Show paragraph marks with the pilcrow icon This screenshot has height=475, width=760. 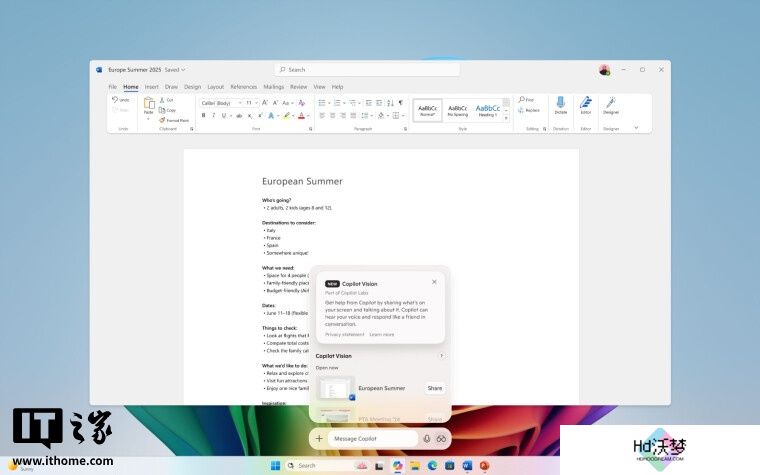401,103
